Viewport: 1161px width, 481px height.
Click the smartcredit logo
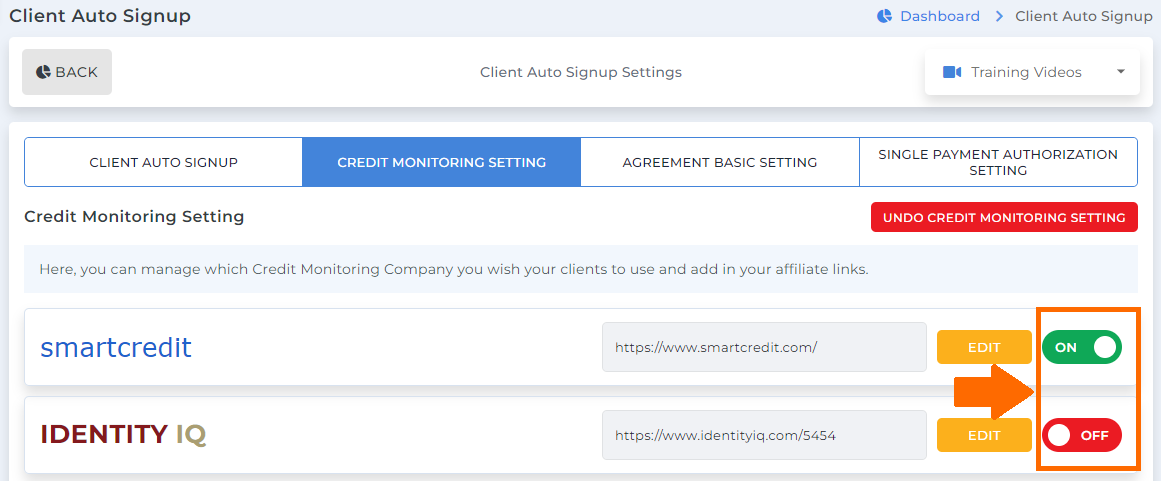pos(116,347)
